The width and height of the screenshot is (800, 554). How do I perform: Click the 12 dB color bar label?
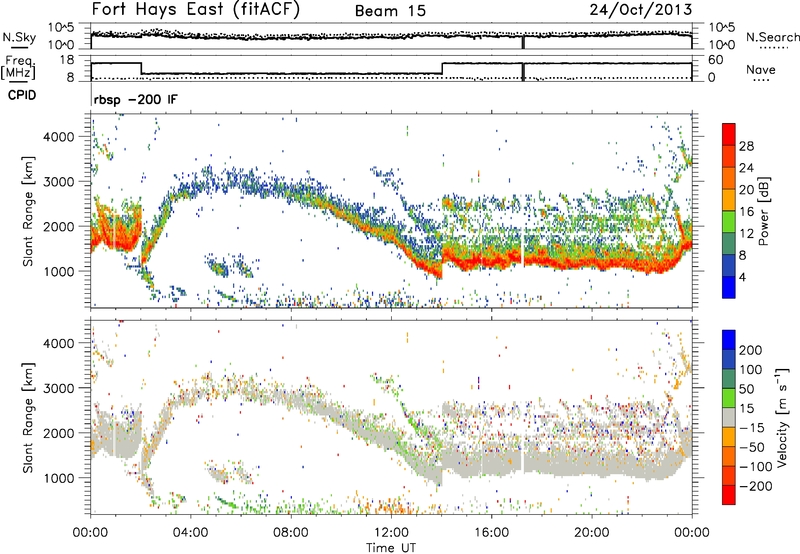[x=746, y=234]
